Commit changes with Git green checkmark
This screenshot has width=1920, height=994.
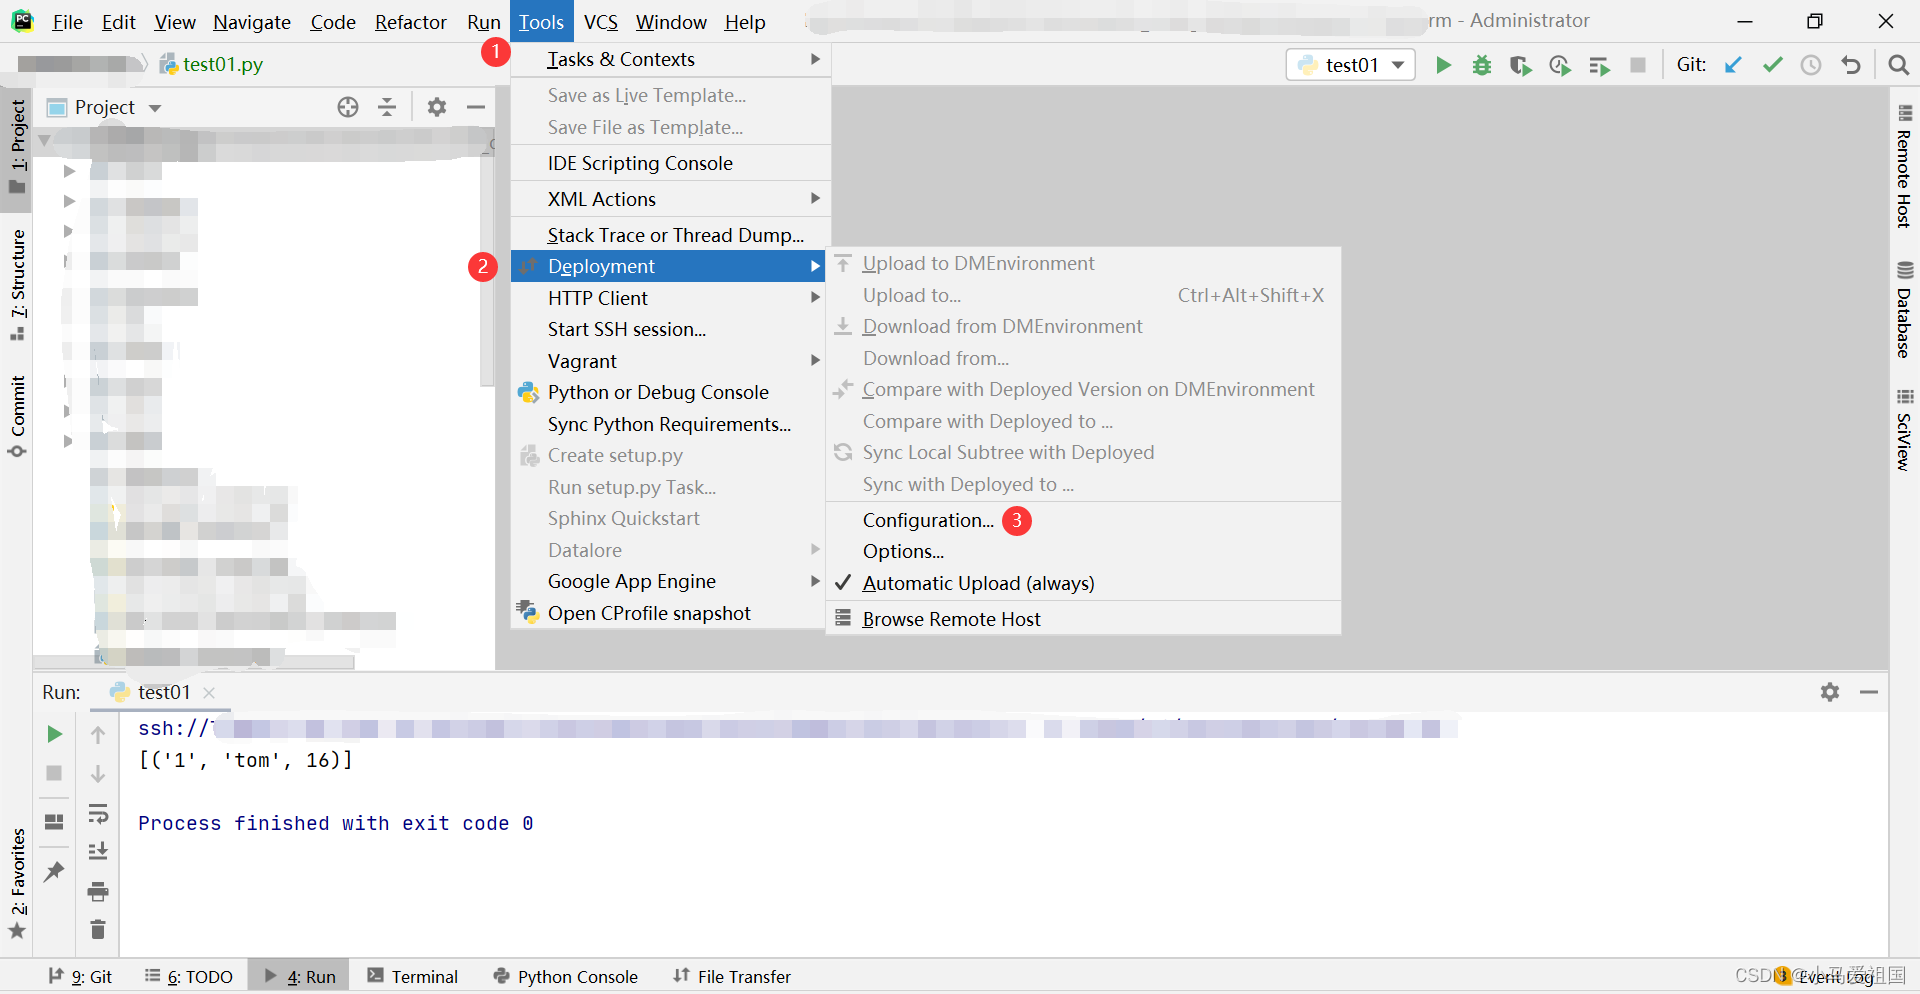coord(1773,65)
